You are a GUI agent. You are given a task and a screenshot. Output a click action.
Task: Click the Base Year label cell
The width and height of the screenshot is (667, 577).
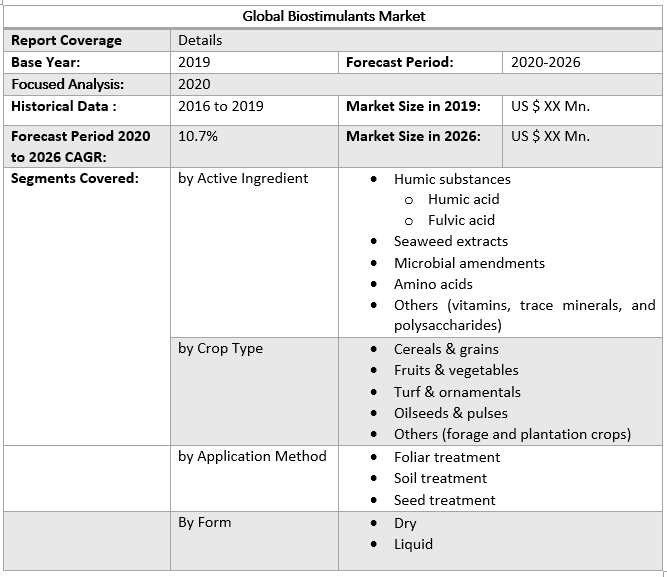coord(46,62)
